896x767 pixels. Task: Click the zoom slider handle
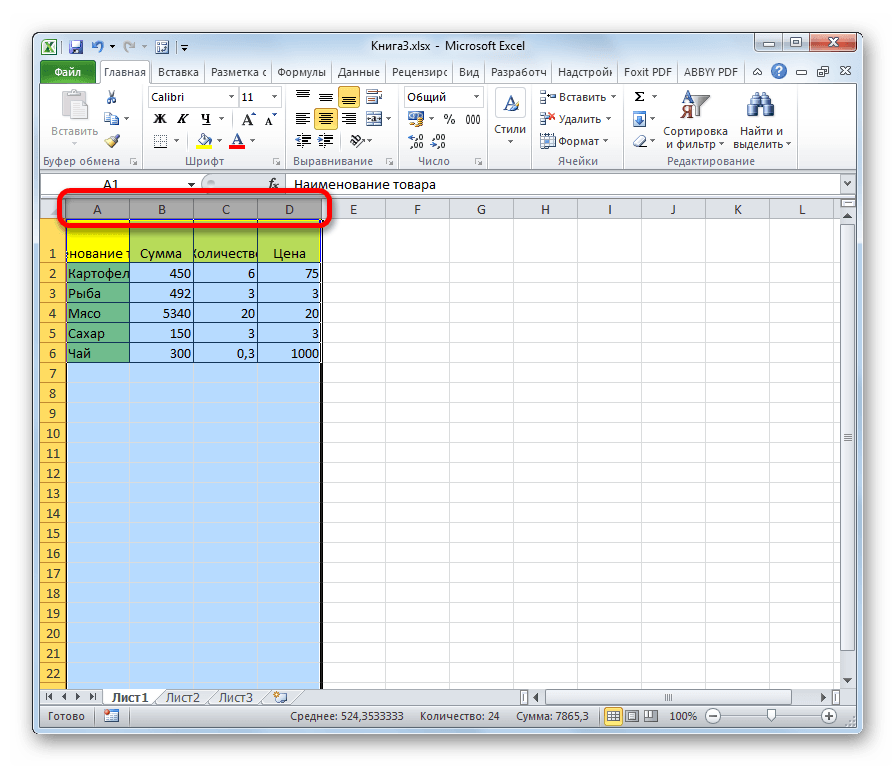771,715
